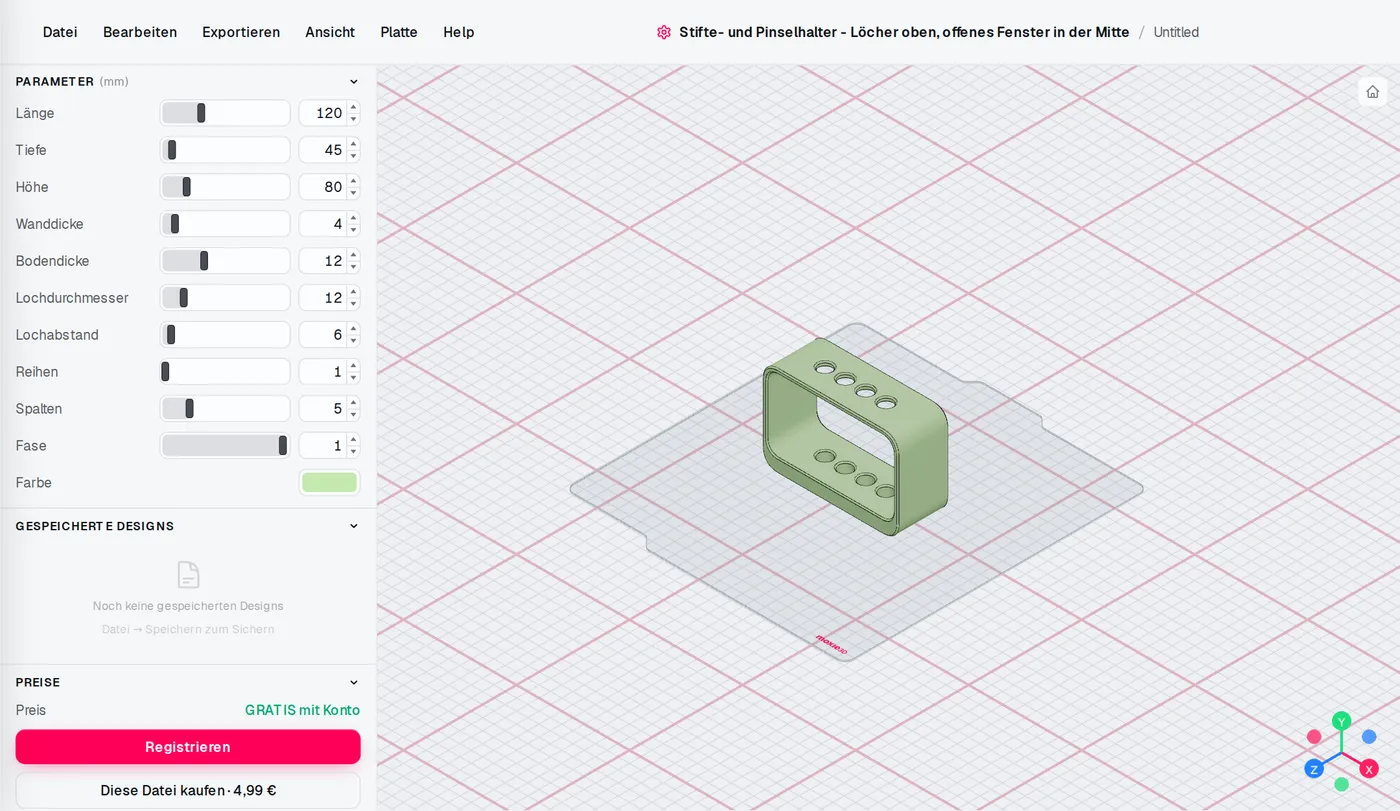Click the Lochabstand slider

point(225,335)
